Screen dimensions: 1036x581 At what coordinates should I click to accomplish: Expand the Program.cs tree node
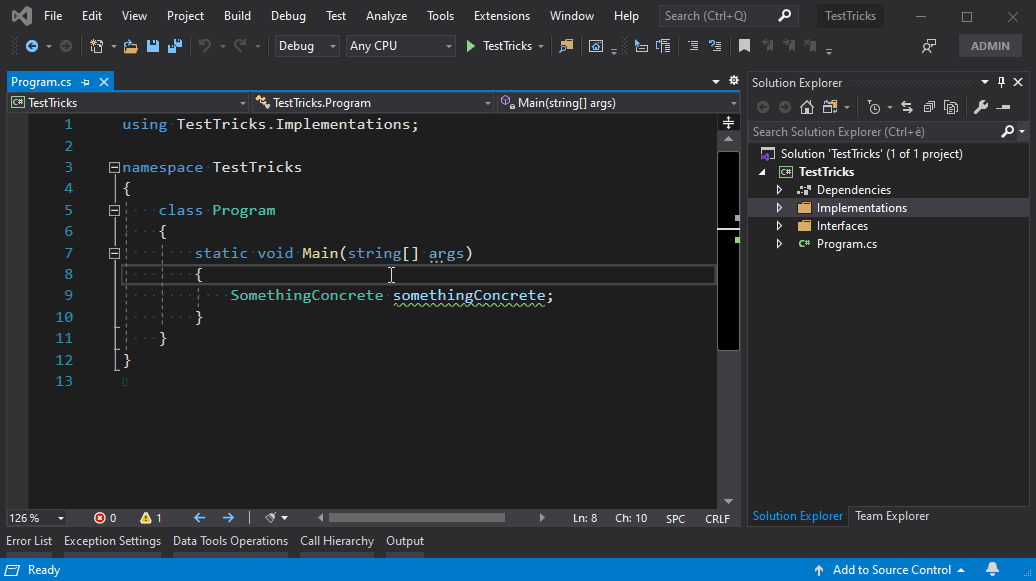(x=779, y=244)
